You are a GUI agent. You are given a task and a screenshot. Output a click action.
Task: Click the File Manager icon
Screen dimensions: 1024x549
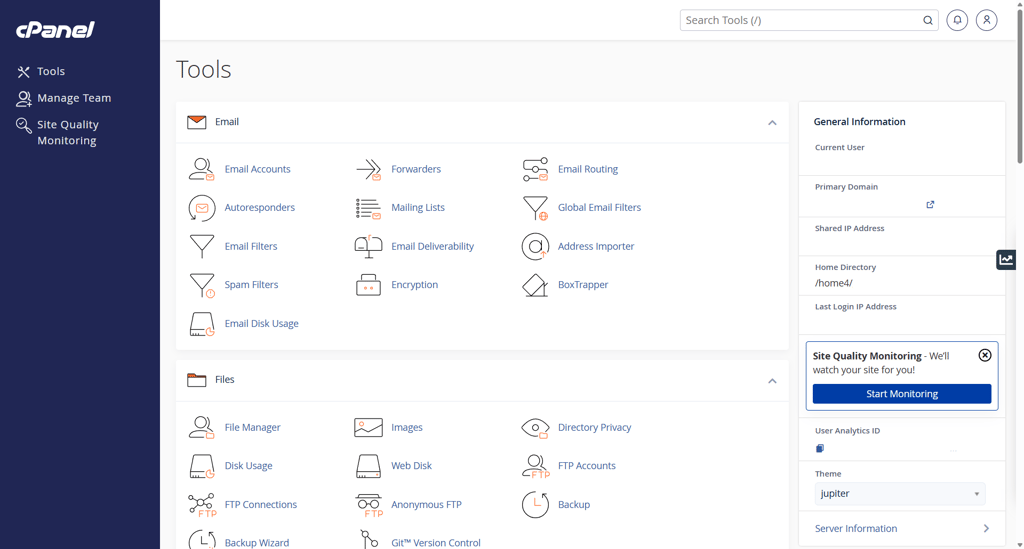tap(202, 428)
